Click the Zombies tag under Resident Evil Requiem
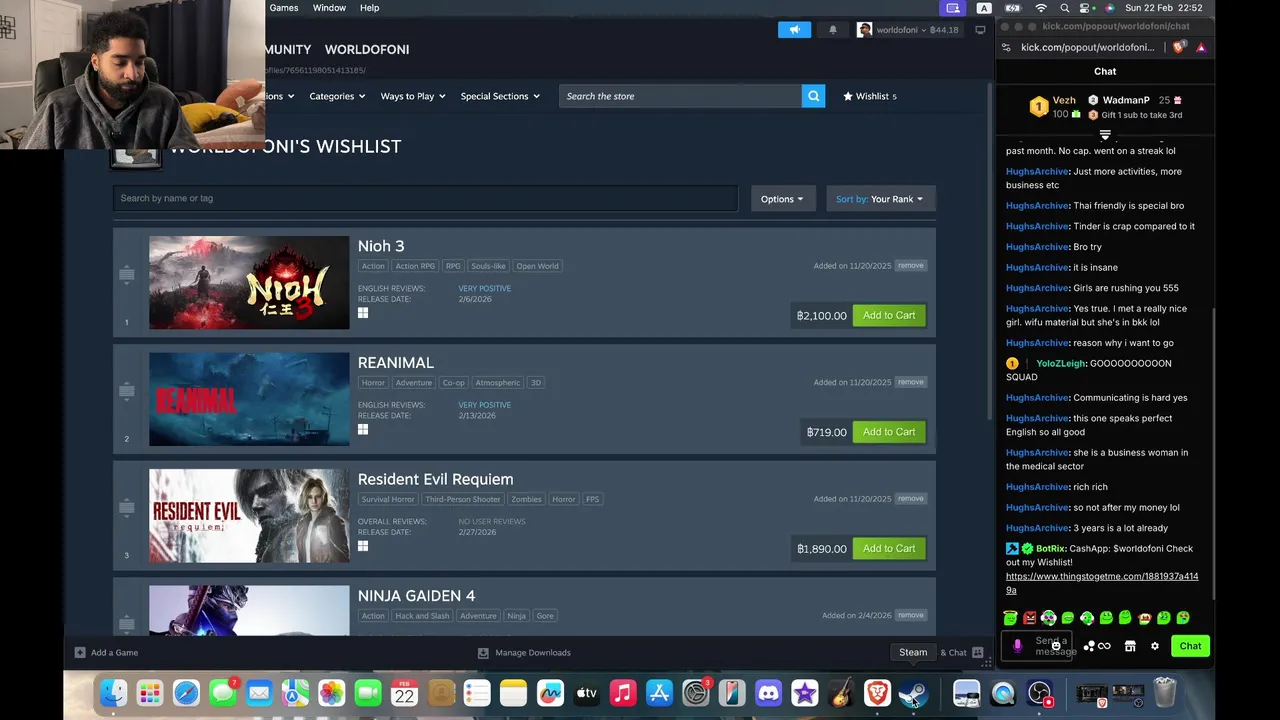 (x=526, y=499)
